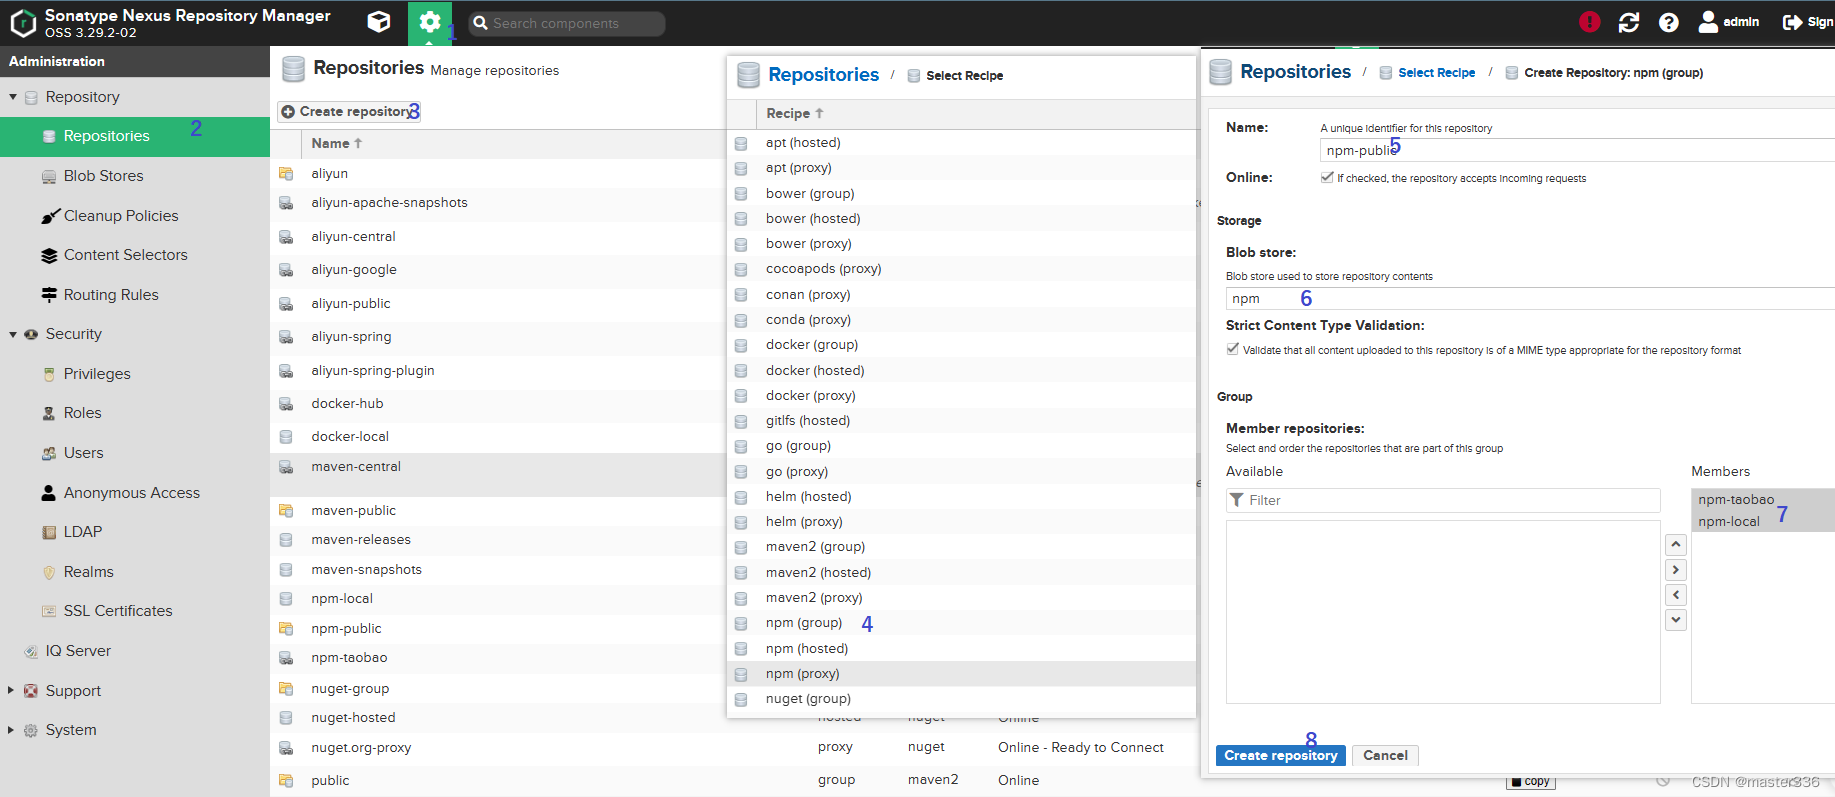
Task: Toggle Strict Content Type Validation checkbox
Action: pyautogui.click(x=1233, y=350)
